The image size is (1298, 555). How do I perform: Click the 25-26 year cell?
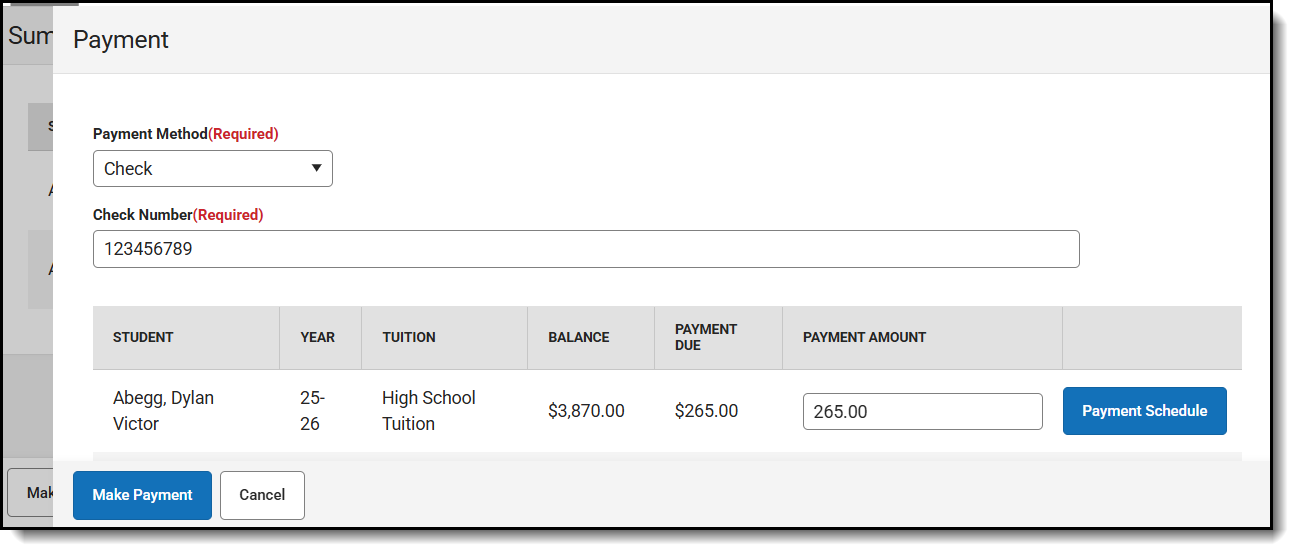coord(312,411)
